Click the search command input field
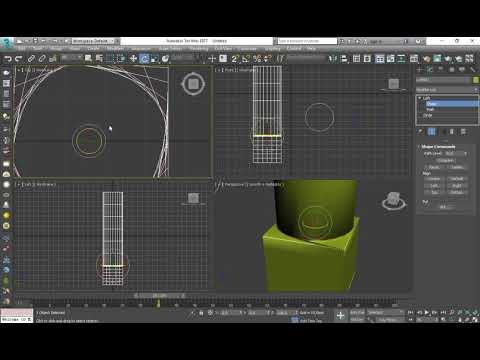The image size is (480, 360). [x=307, y=41]
